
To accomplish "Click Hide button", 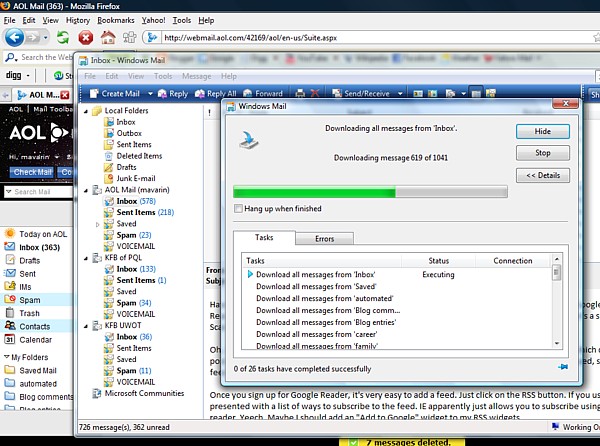I will pyautogui.click(x=543, y=131).
